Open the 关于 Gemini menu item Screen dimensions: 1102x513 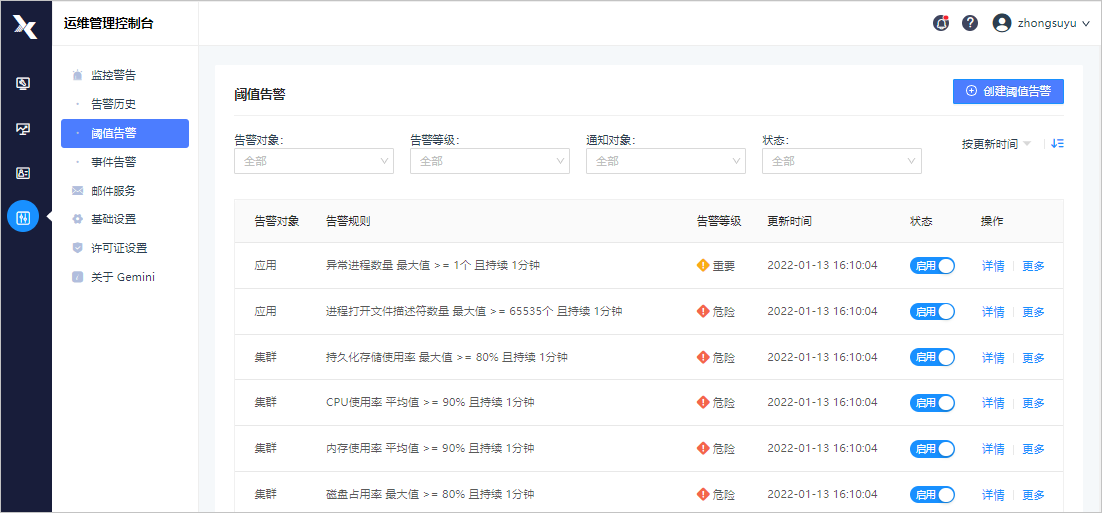[125, 277]
